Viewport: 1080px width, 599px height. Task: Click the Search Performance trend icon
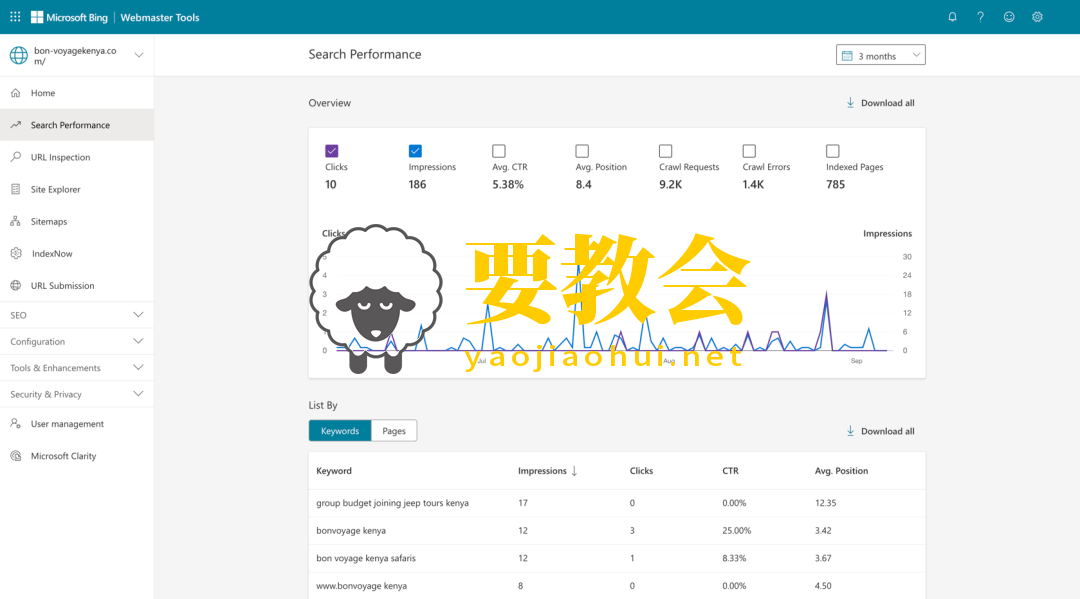(16, 125)
